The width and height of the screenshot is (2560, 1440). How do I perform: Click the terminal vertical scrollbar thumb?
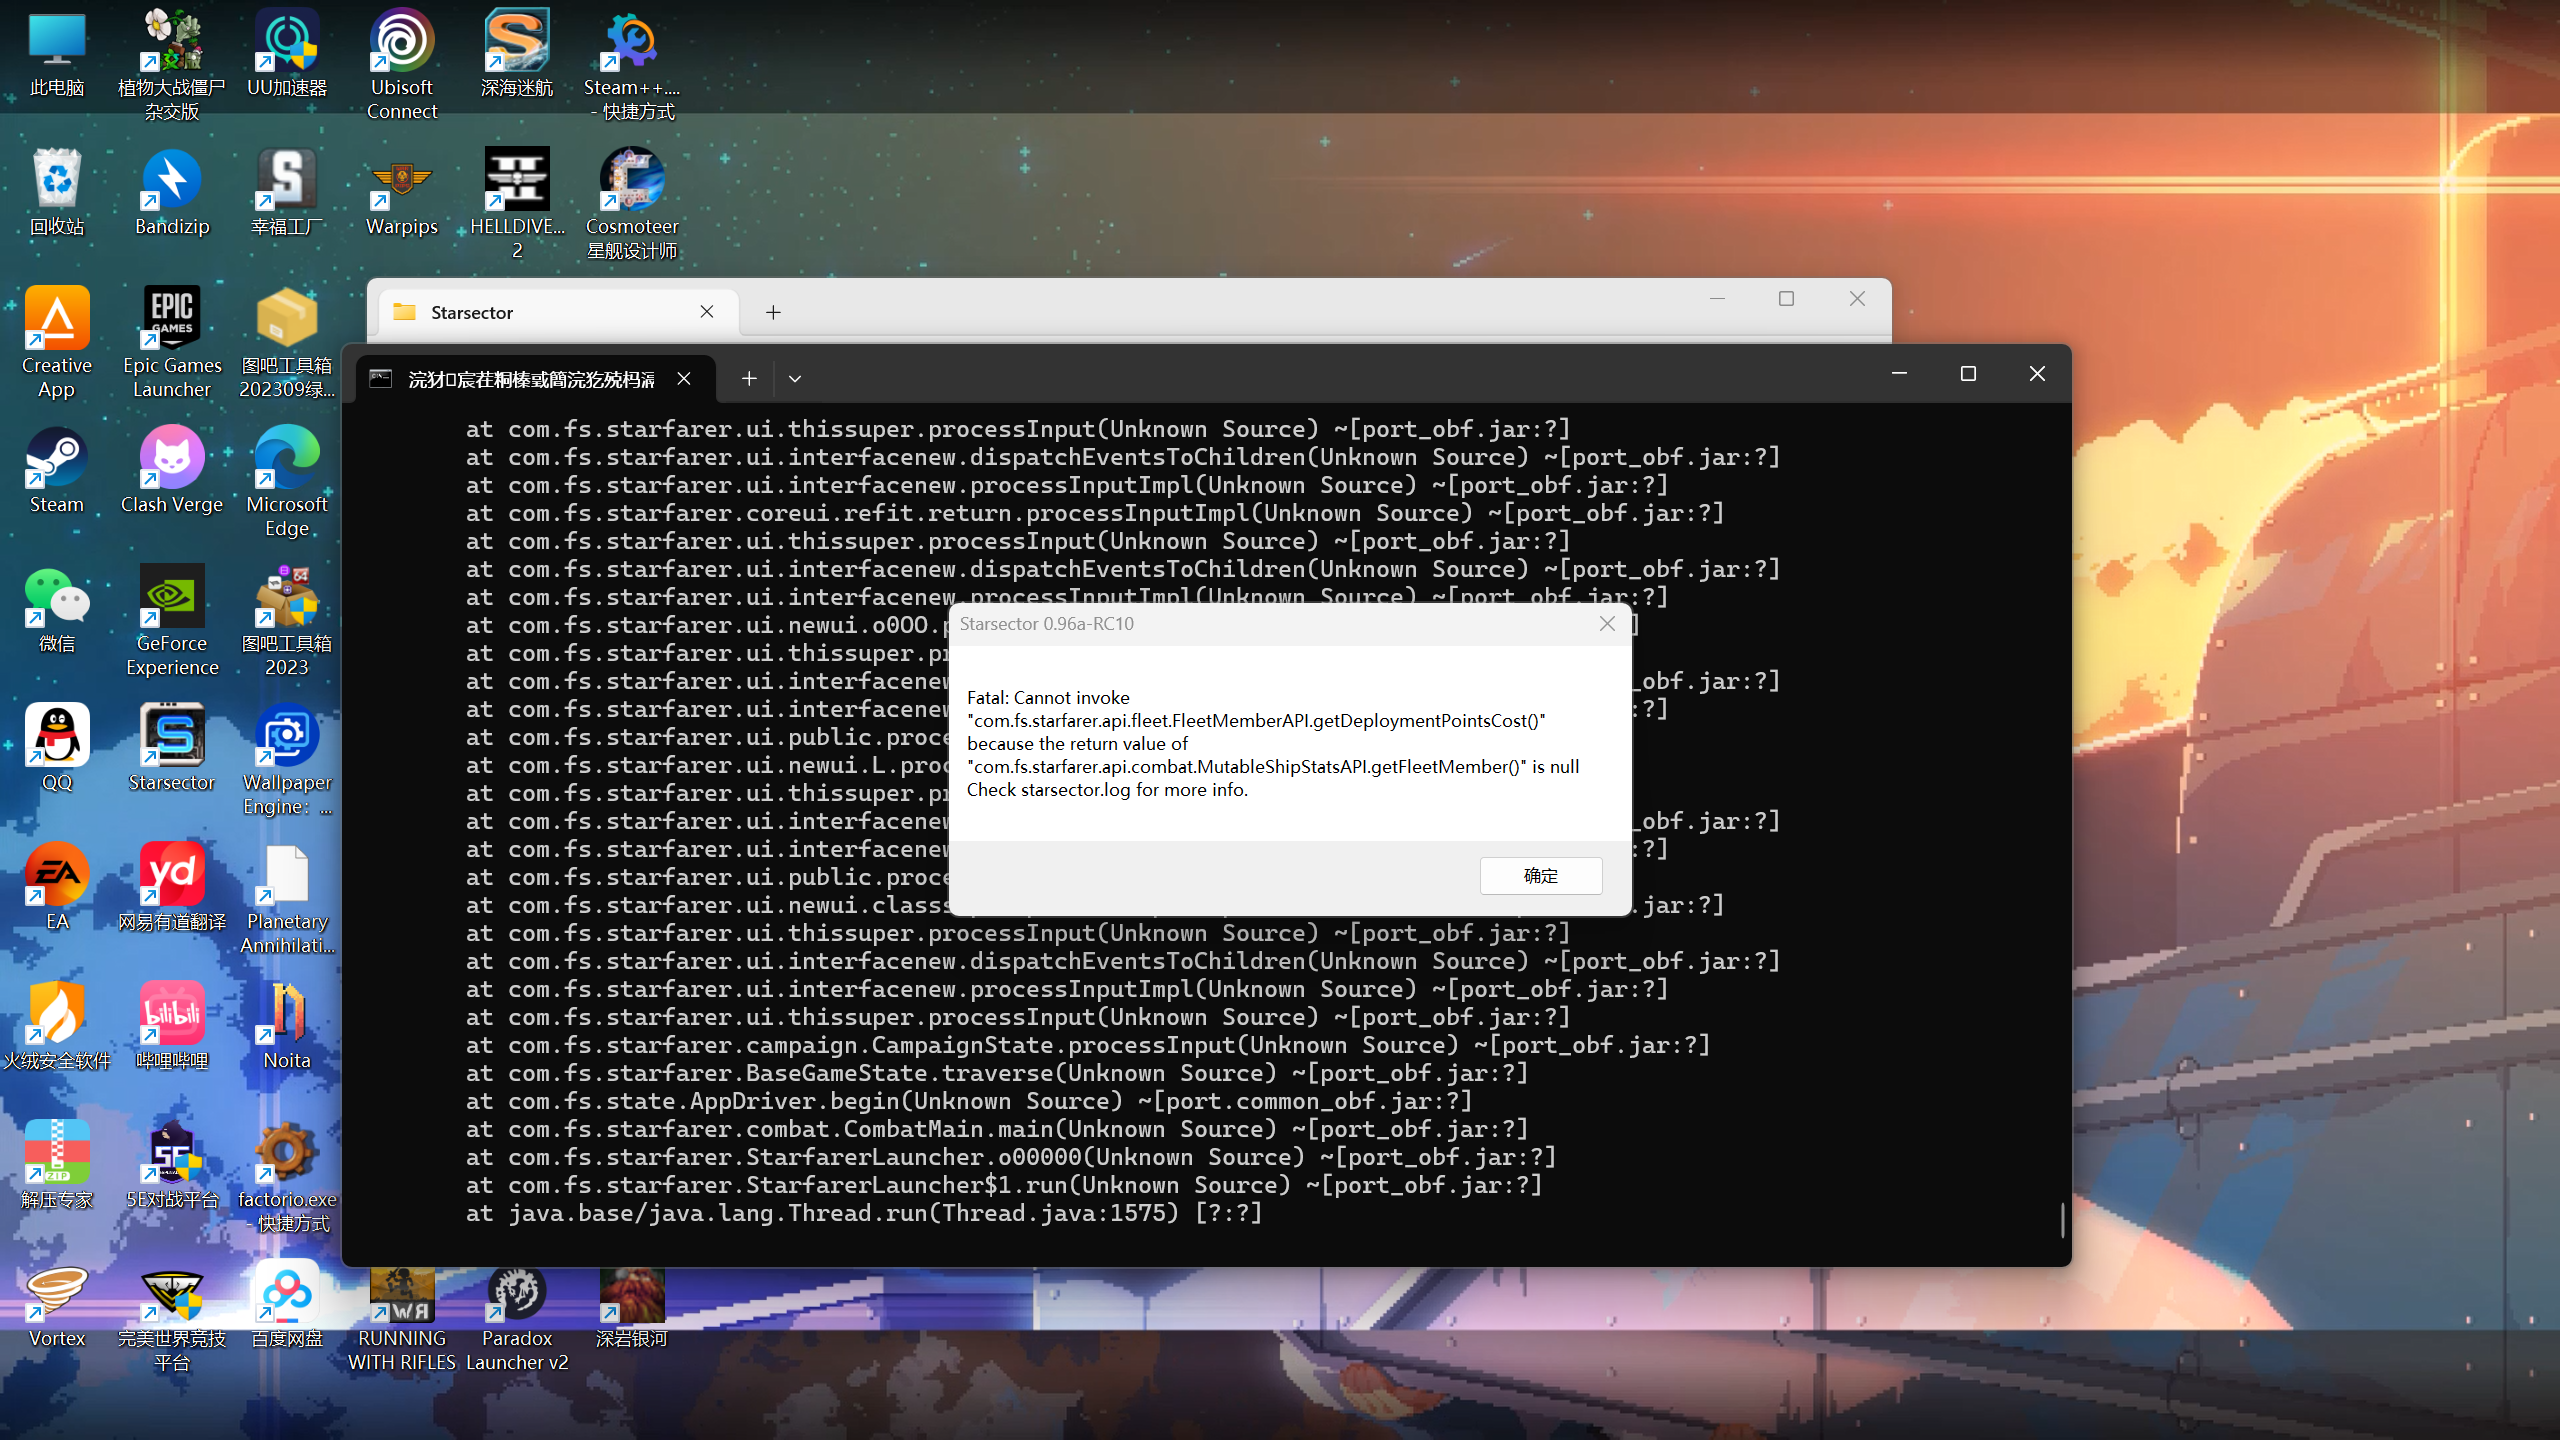click(x=2062, y=1220)
